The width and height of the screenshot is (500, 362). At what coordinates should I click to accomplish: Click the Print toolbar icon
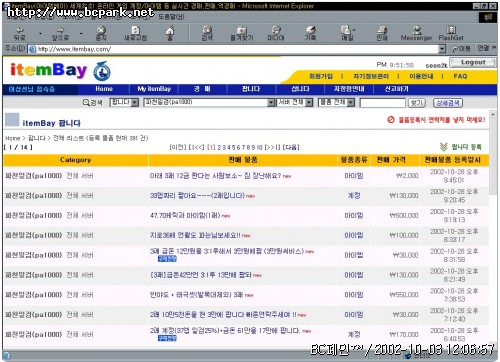pos(382,33)
